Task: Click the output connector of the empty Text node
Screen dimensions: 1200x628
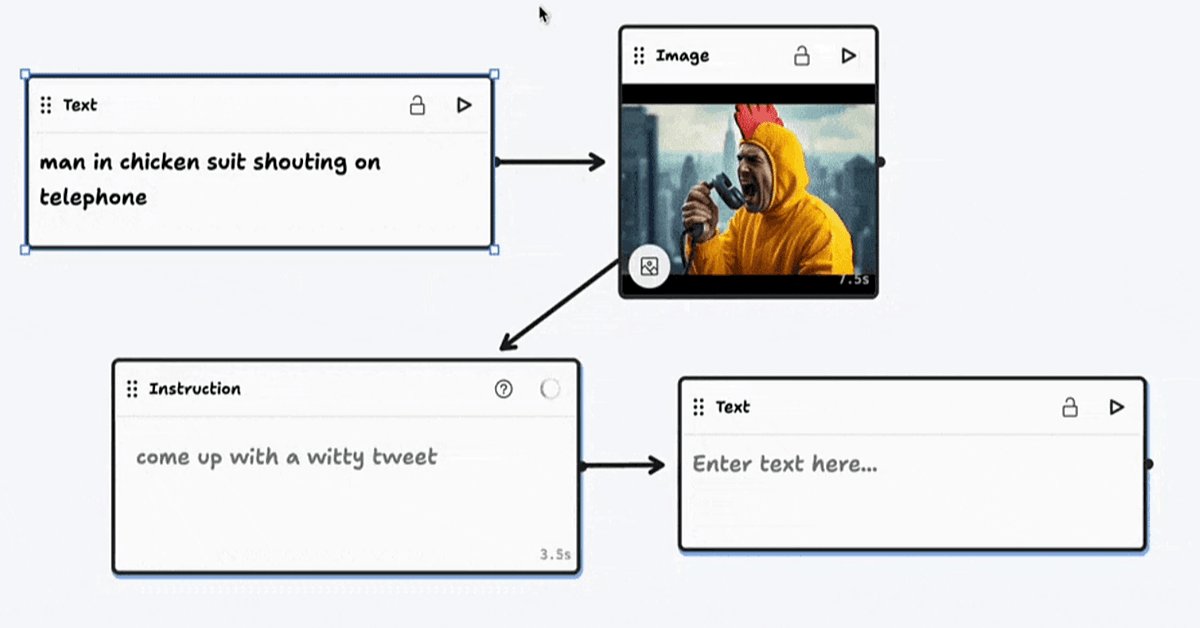Action: pos(1149,464)
